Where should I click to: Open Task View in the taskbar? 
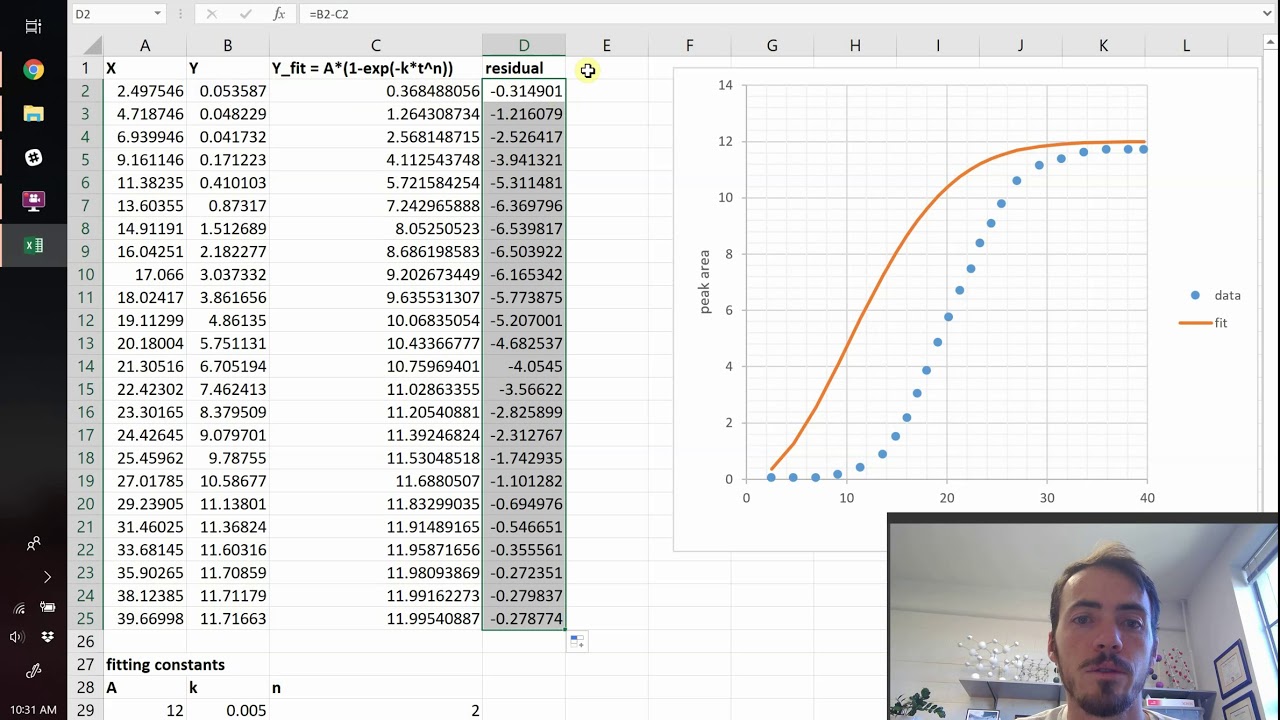(x=33, y=26)
